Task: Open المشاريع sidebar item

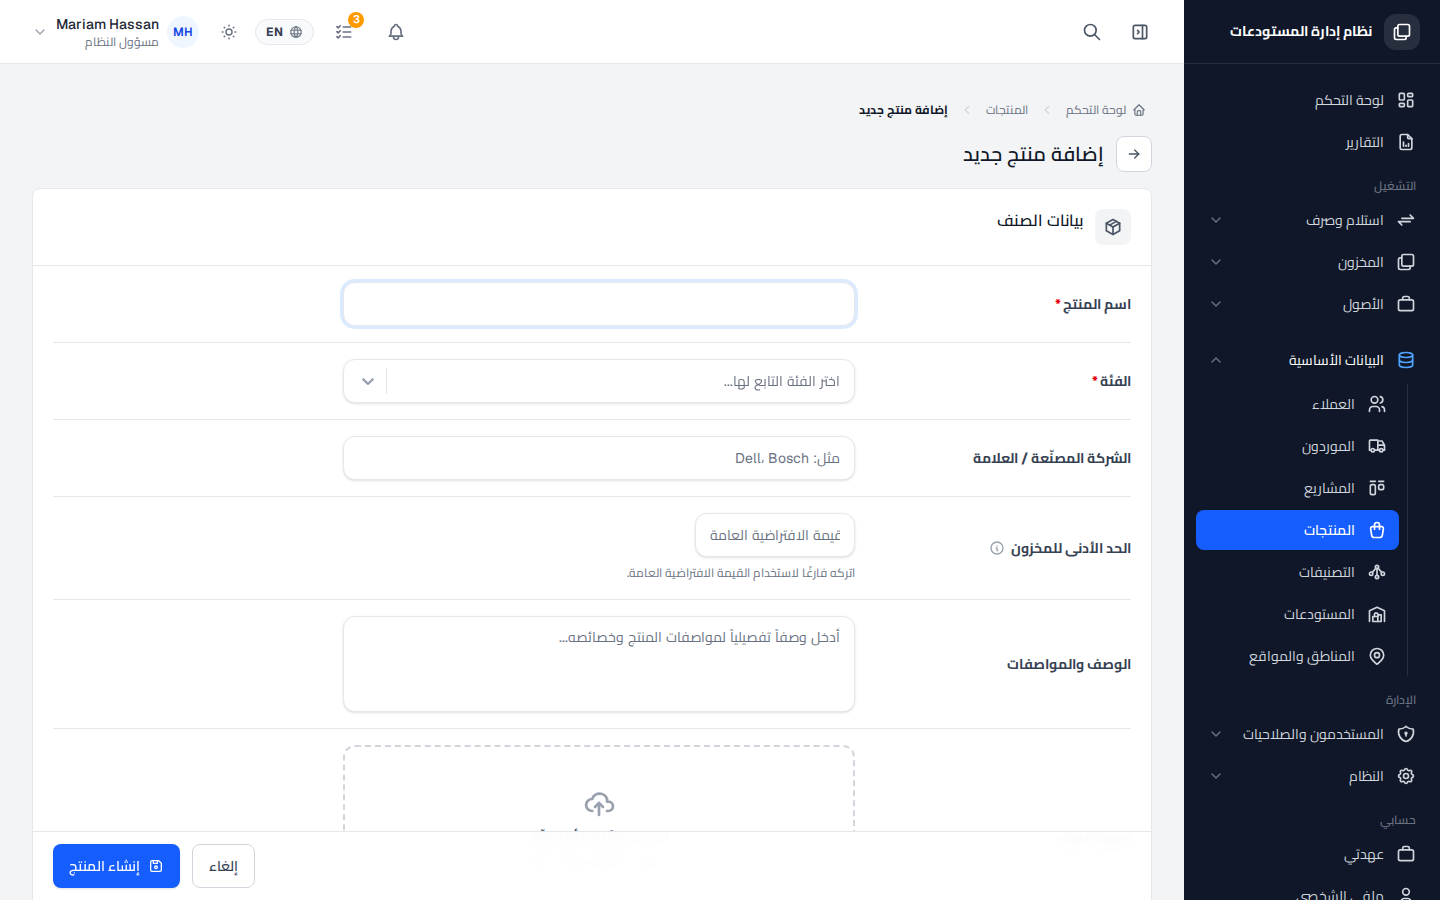Action: 1298,488
